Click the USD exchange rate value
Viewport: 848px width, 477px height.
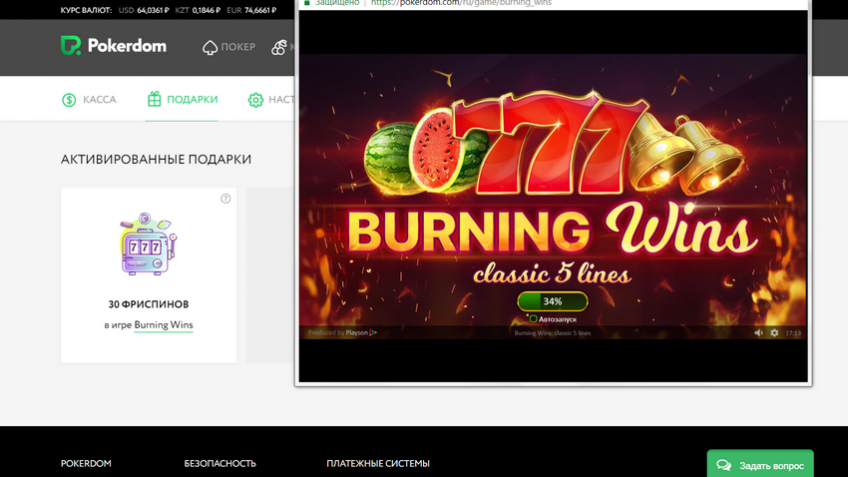pyautogui.click(x=153, y=10)
